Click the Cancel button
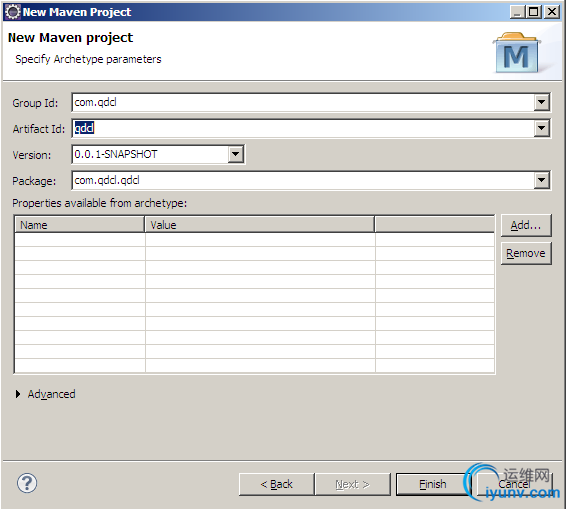566x509 pixels. pyautogui.click(x=515, y=484)
